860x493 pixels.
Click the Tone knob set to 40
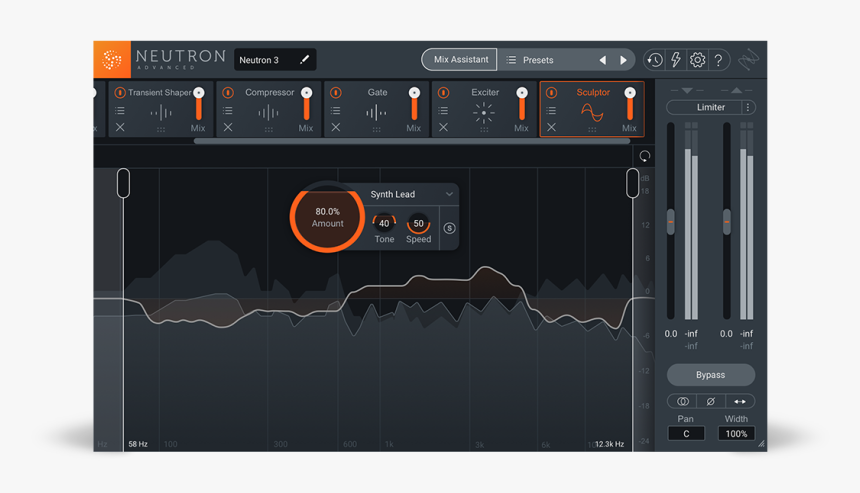click(384, 223)
